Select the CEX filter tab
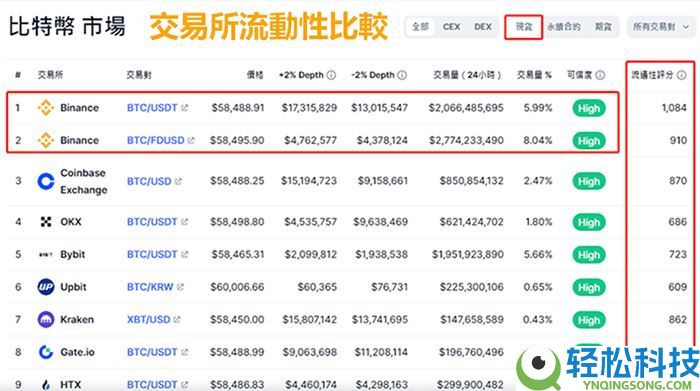 (451, 27)
